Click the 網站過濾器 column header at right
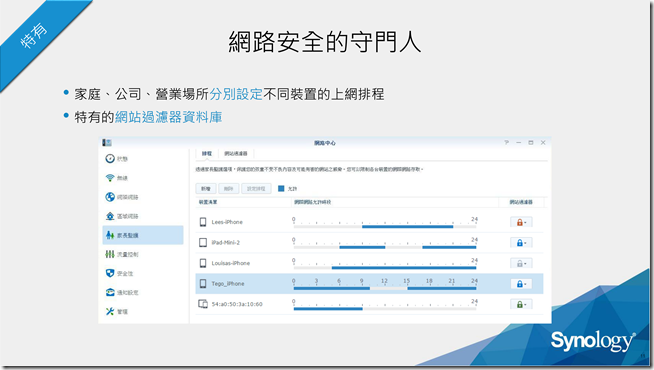654x370 pixels. pyautogui.click(x=521, y=202)
